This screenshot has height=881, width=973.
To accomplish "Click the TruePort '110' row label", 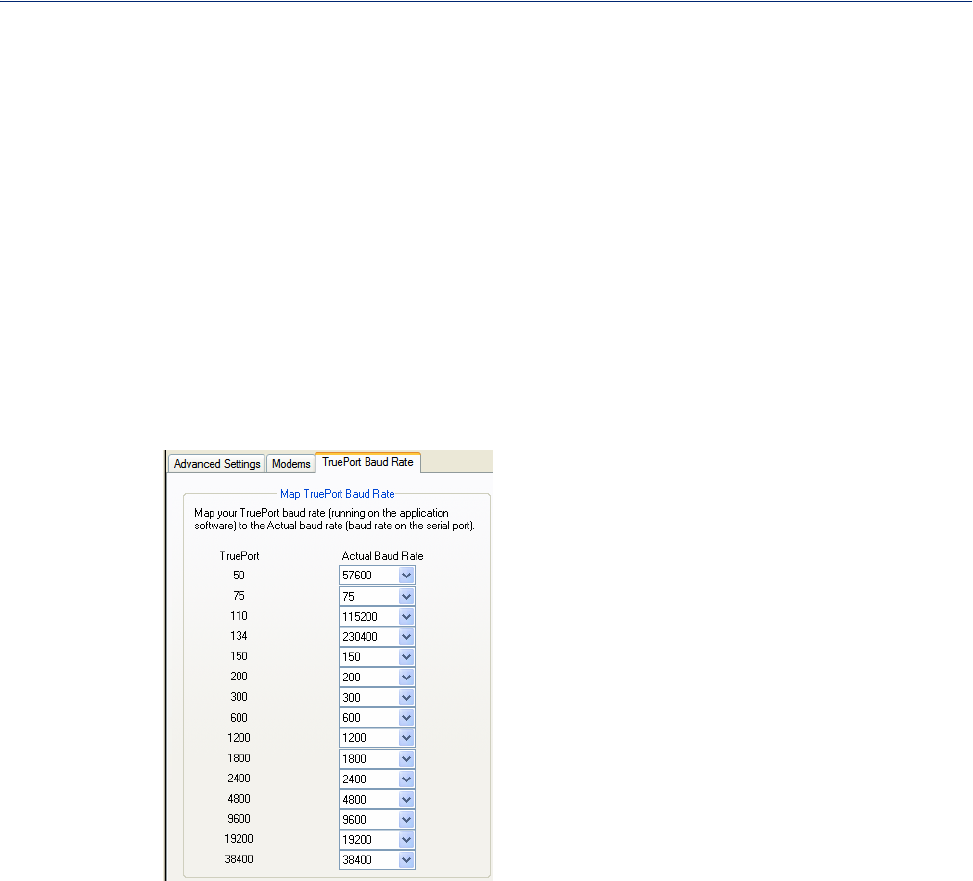I will [x=239, y=615].
